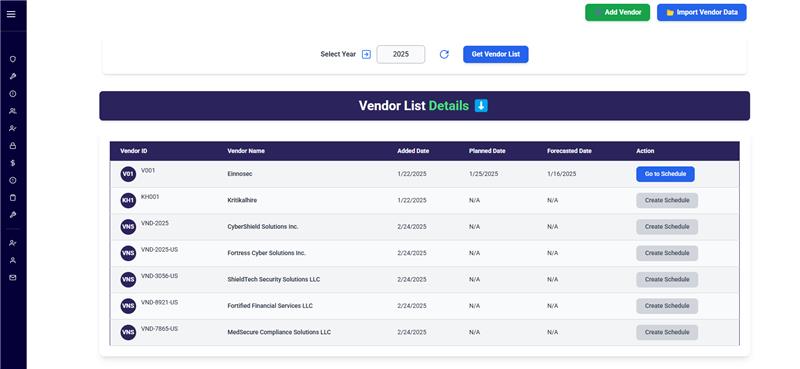The width and height of the screenshot is (800, 369).
Task: Click the Added Date column header
Action: coord(413,151)
